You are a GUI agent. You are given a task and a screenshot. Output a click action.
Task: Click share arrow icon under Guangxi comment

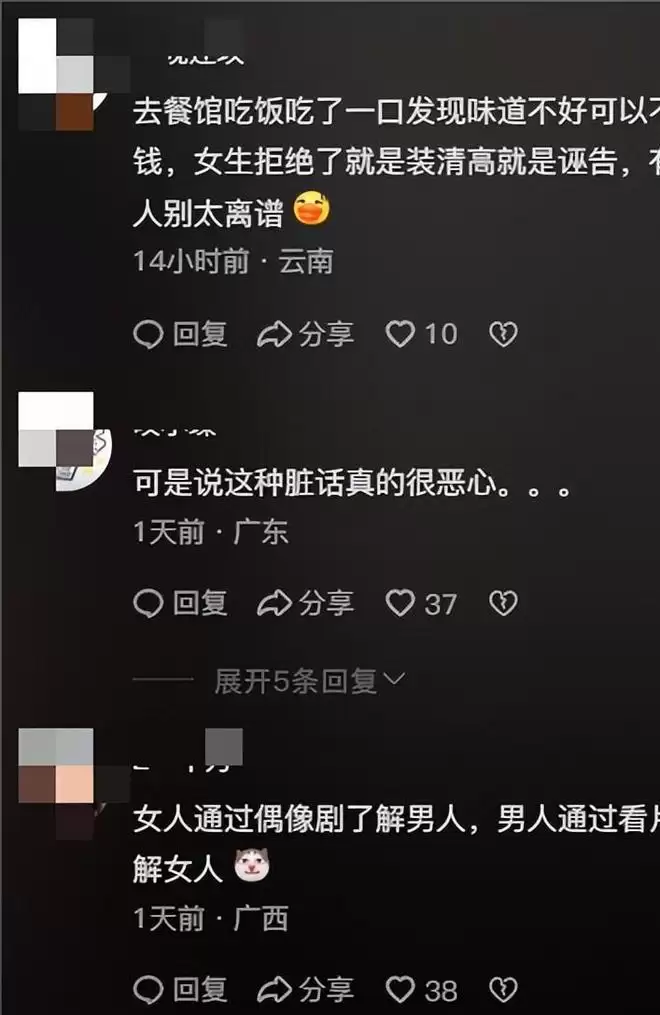point(274,990)
